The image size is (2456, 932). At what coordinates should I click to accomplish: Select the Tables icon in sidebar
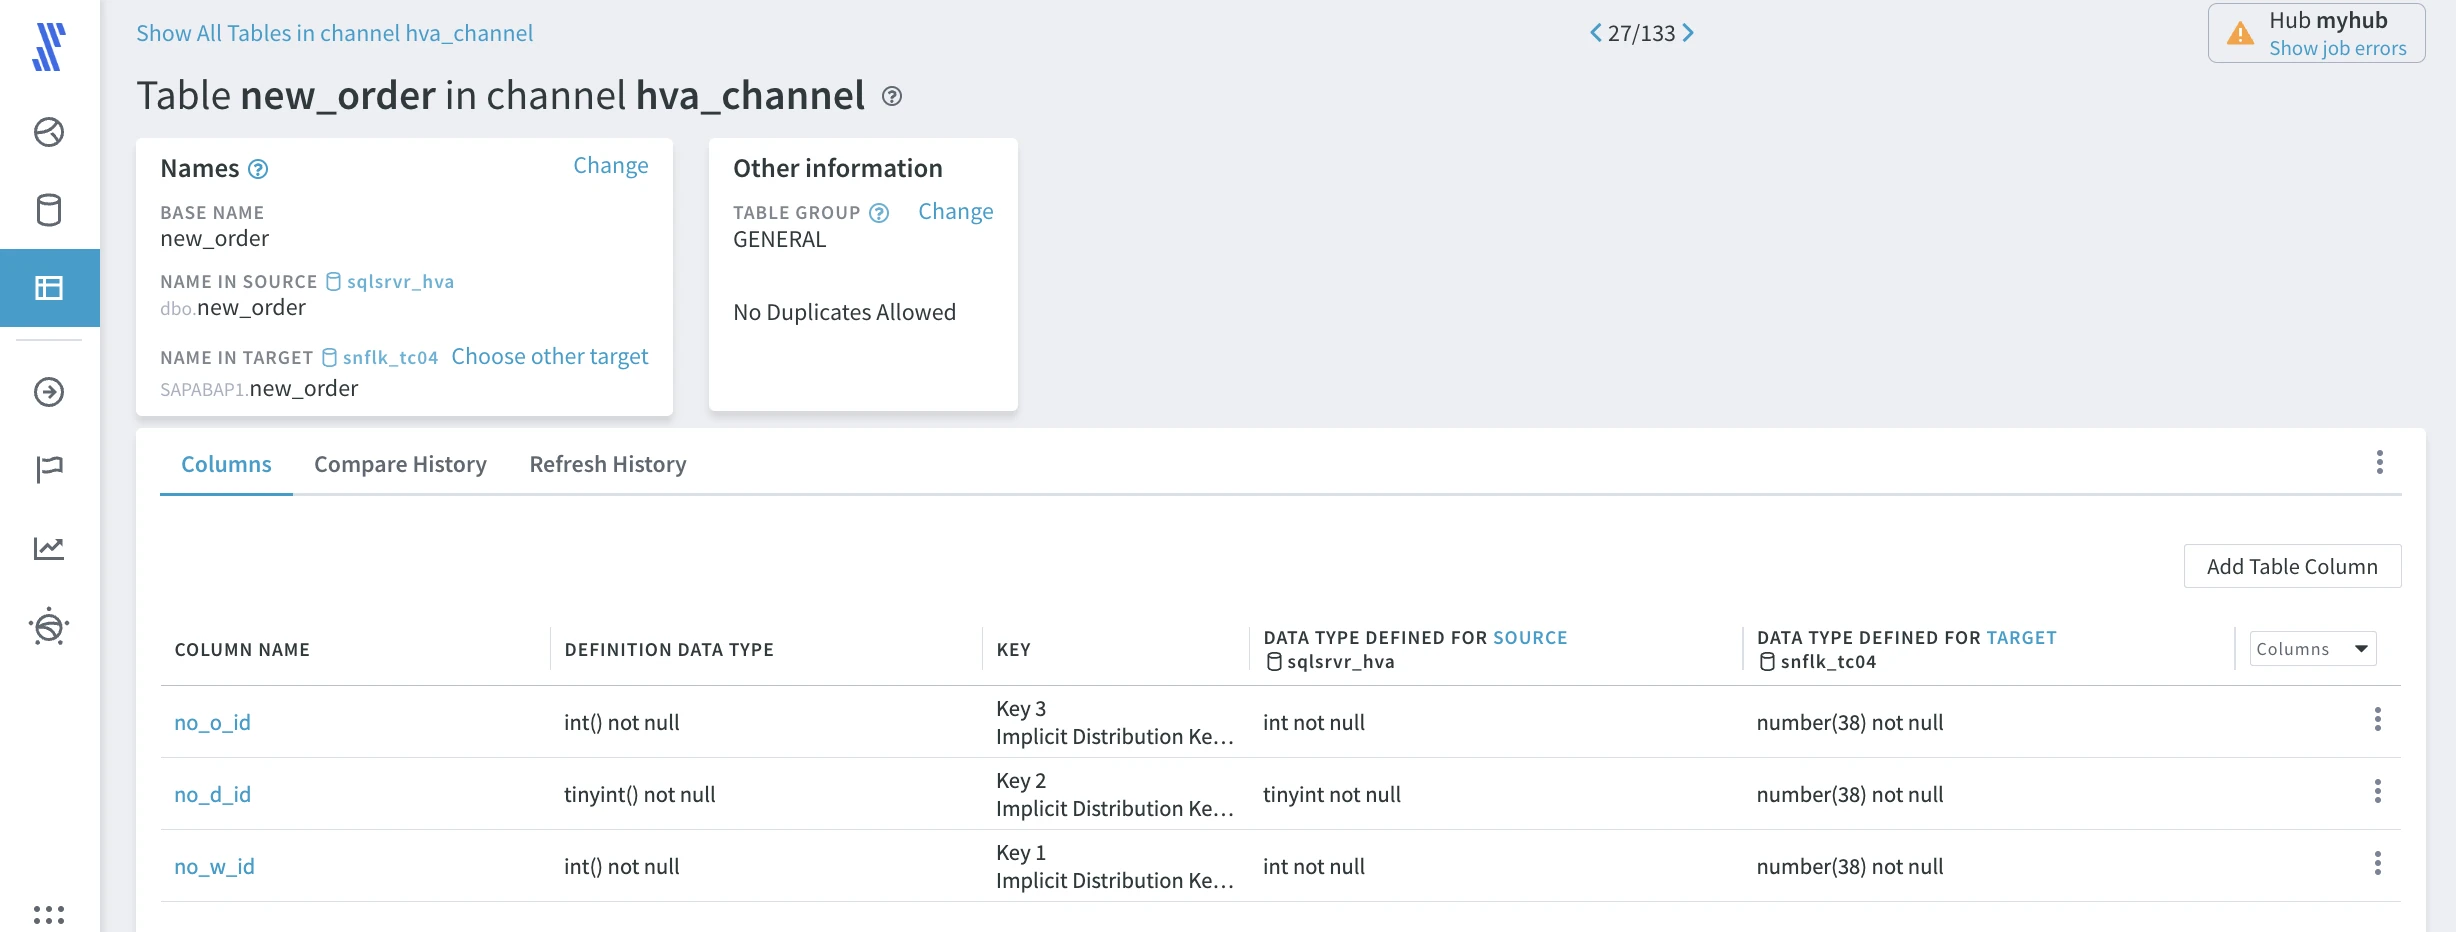pos(49,288)
